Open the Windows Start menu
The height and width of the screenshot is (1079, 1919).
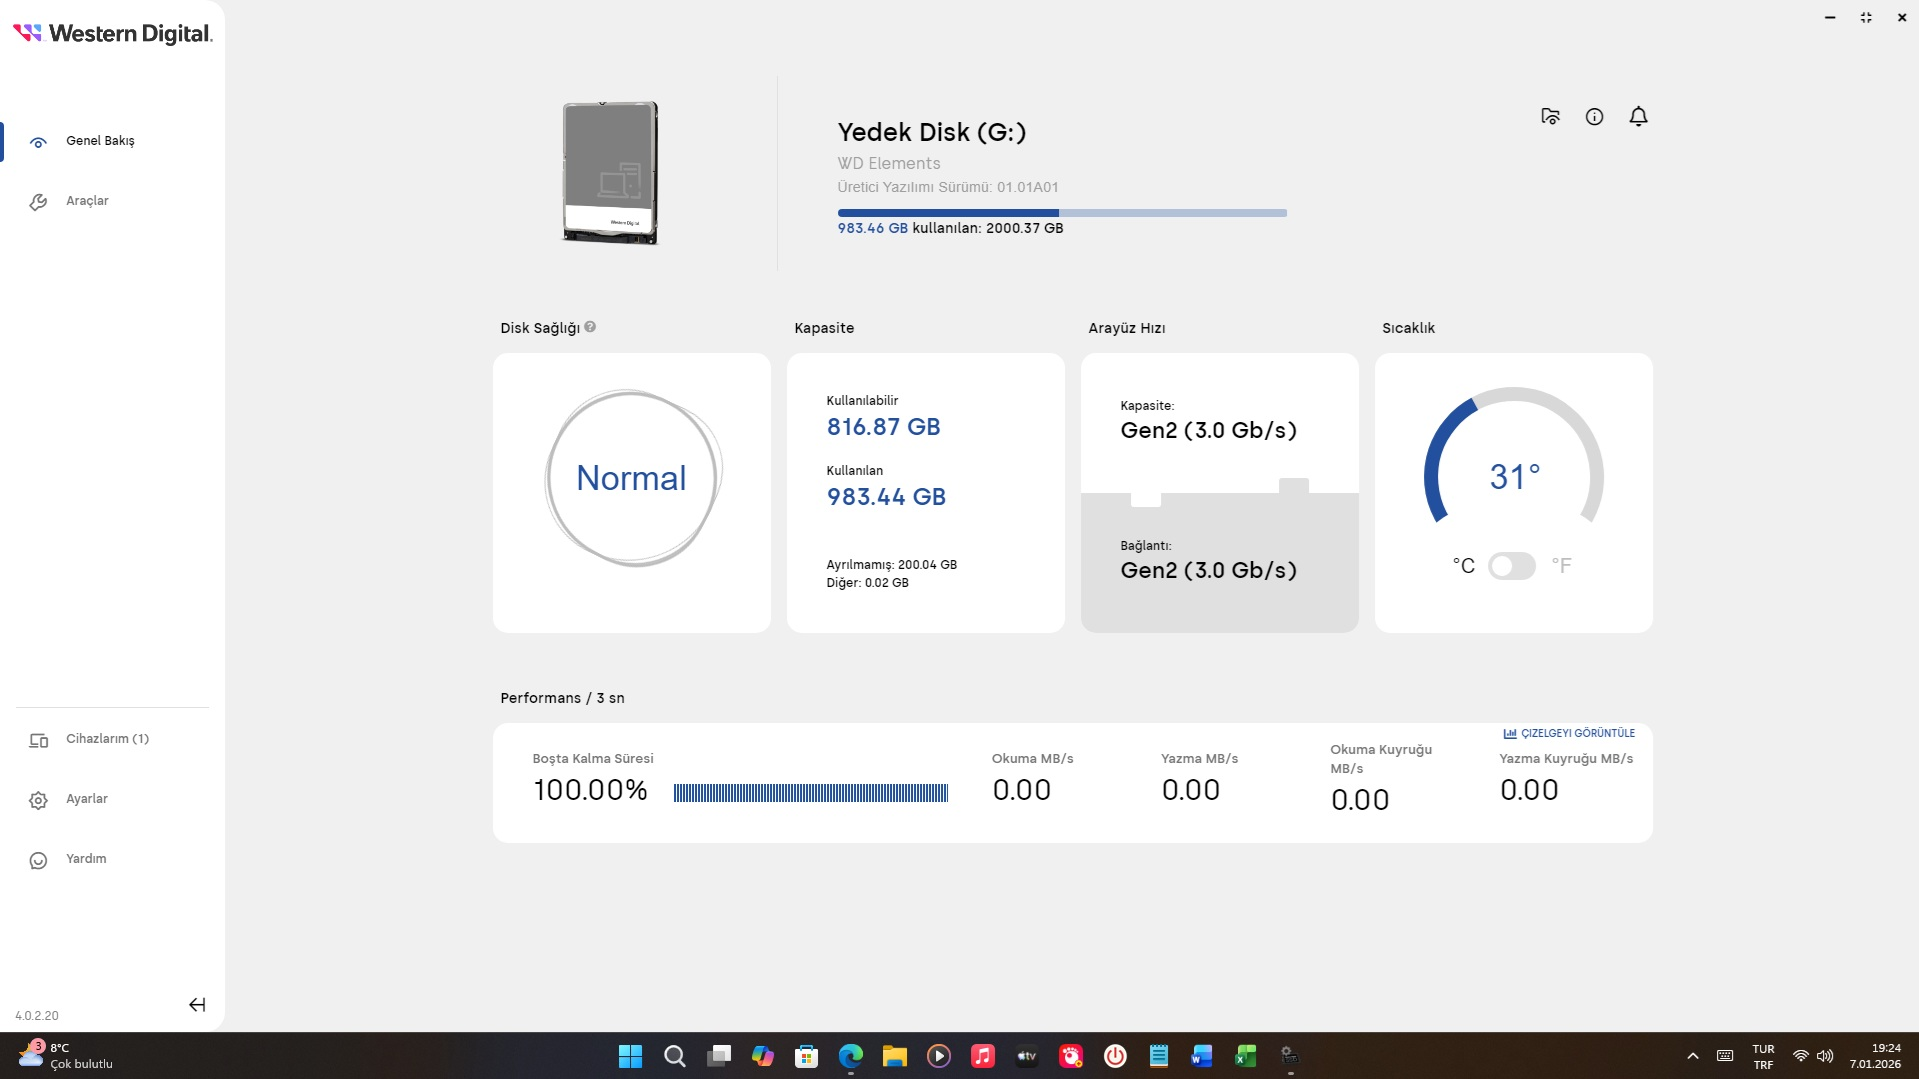[x=630, y=1056]
